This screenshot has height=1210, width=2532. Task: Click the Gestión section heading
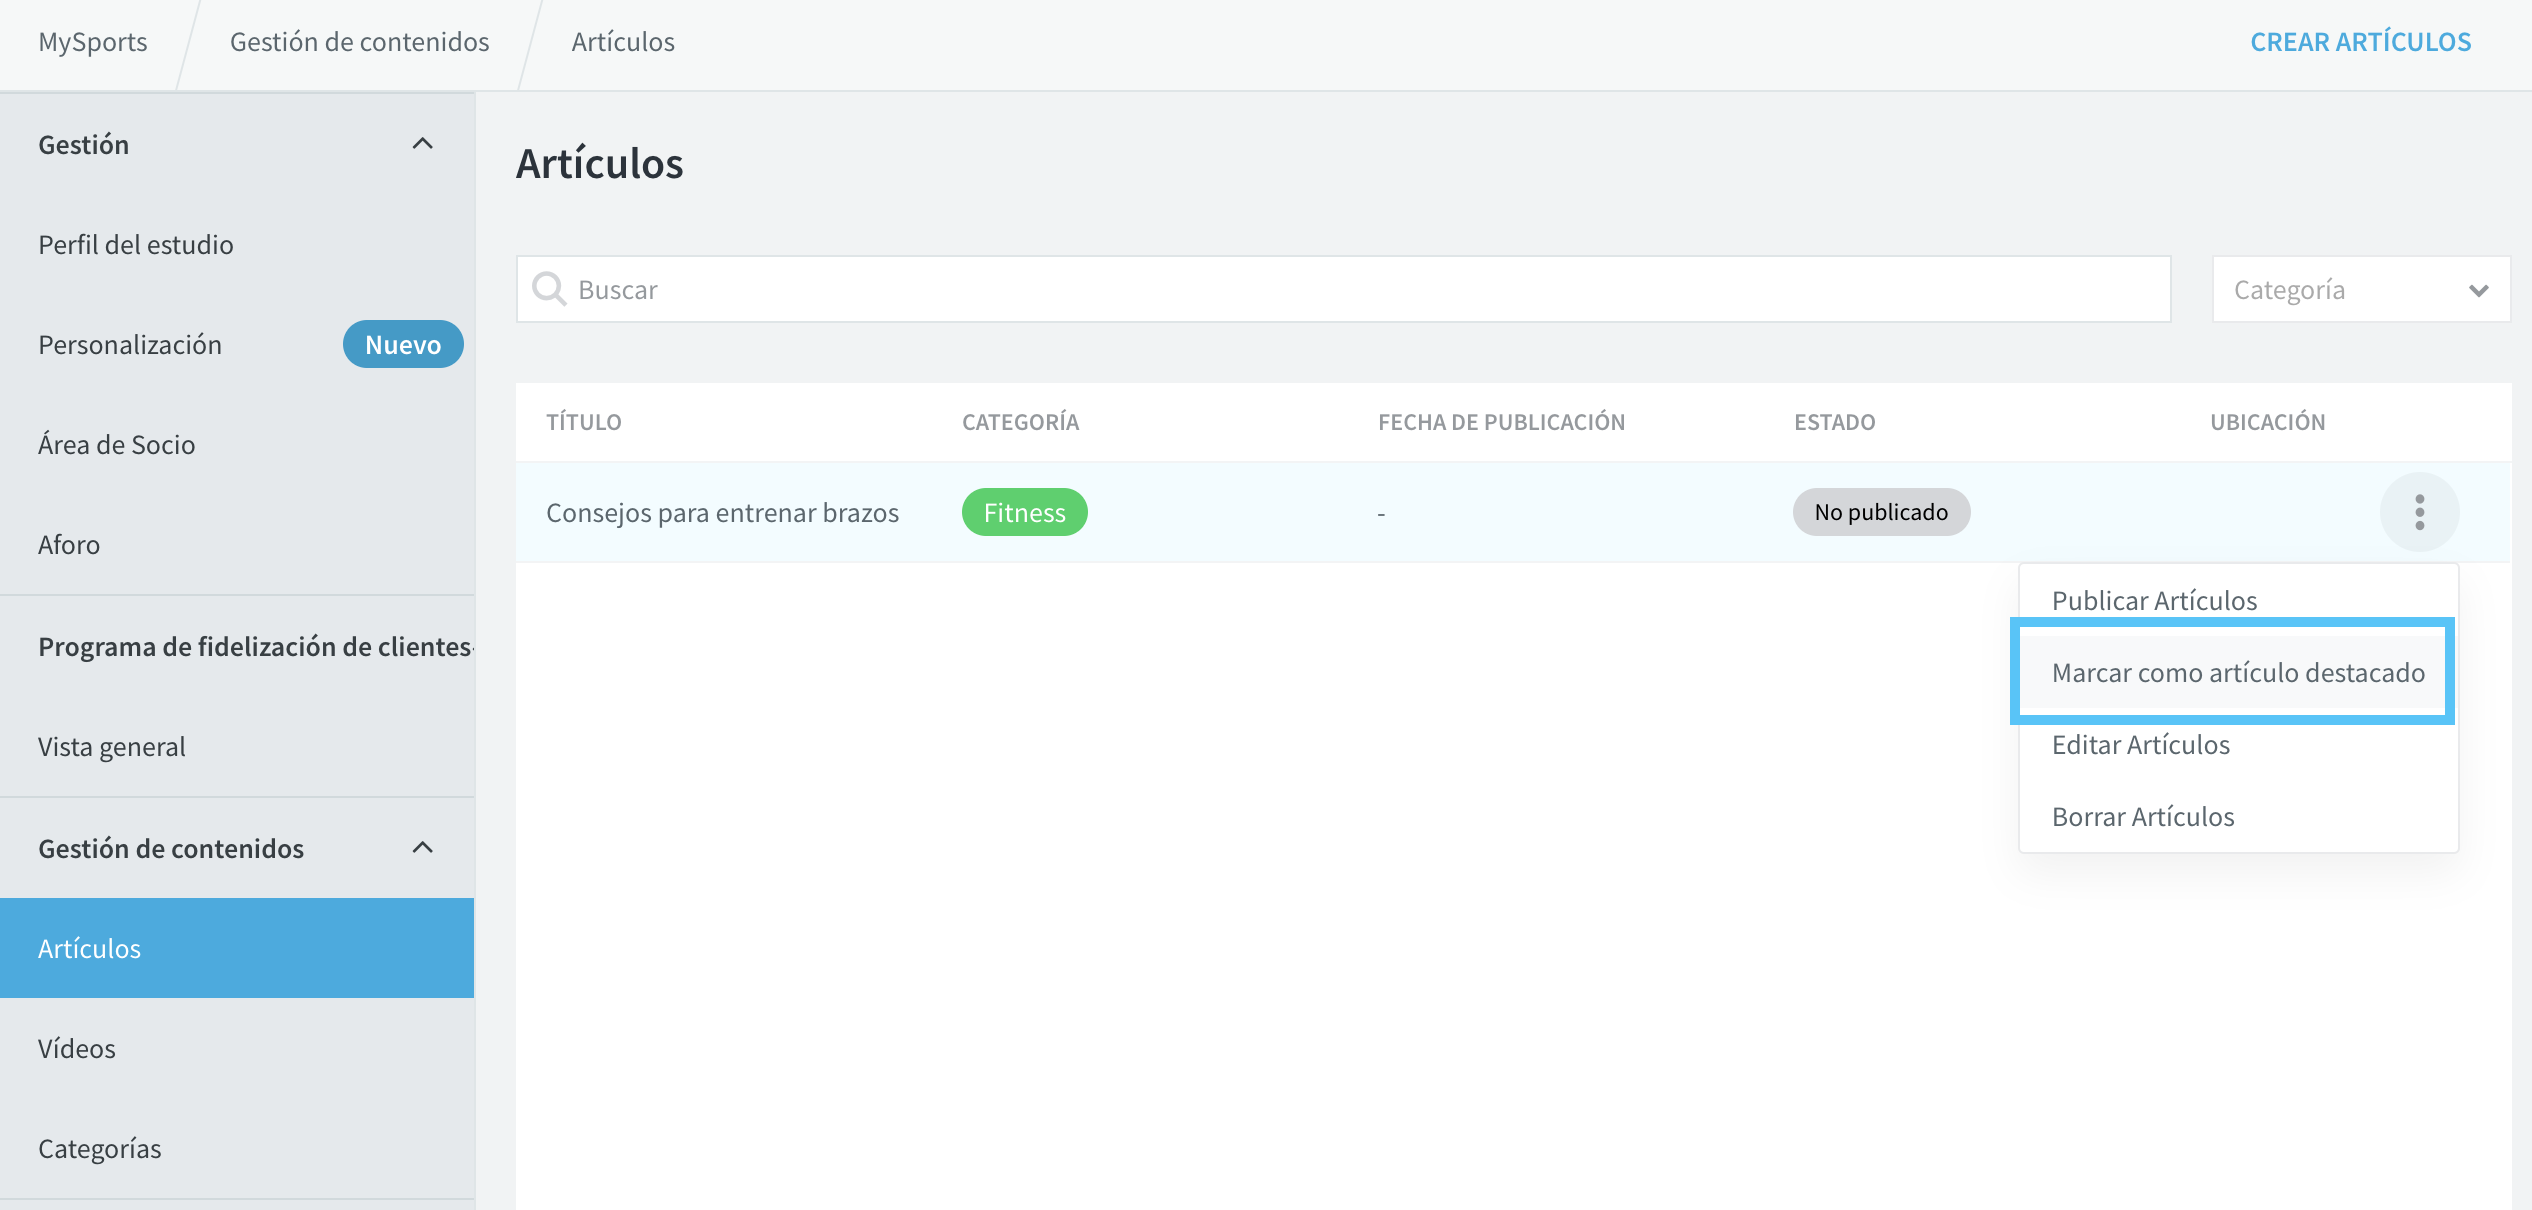[x=84, y=144]
